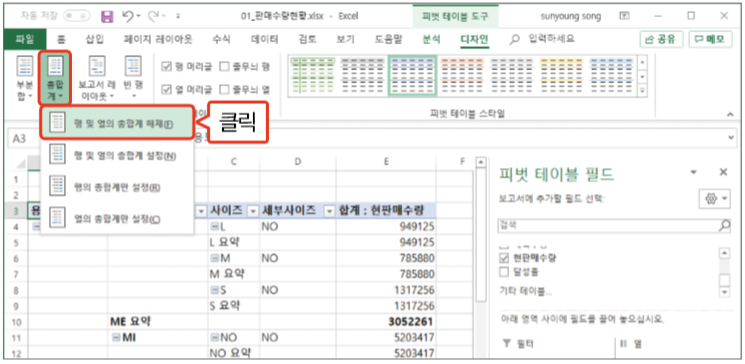Open the 사이즈 column filter dropdown
Image resolution: width=745 pixels, height=364 pixels.
[x=253, y=211]
